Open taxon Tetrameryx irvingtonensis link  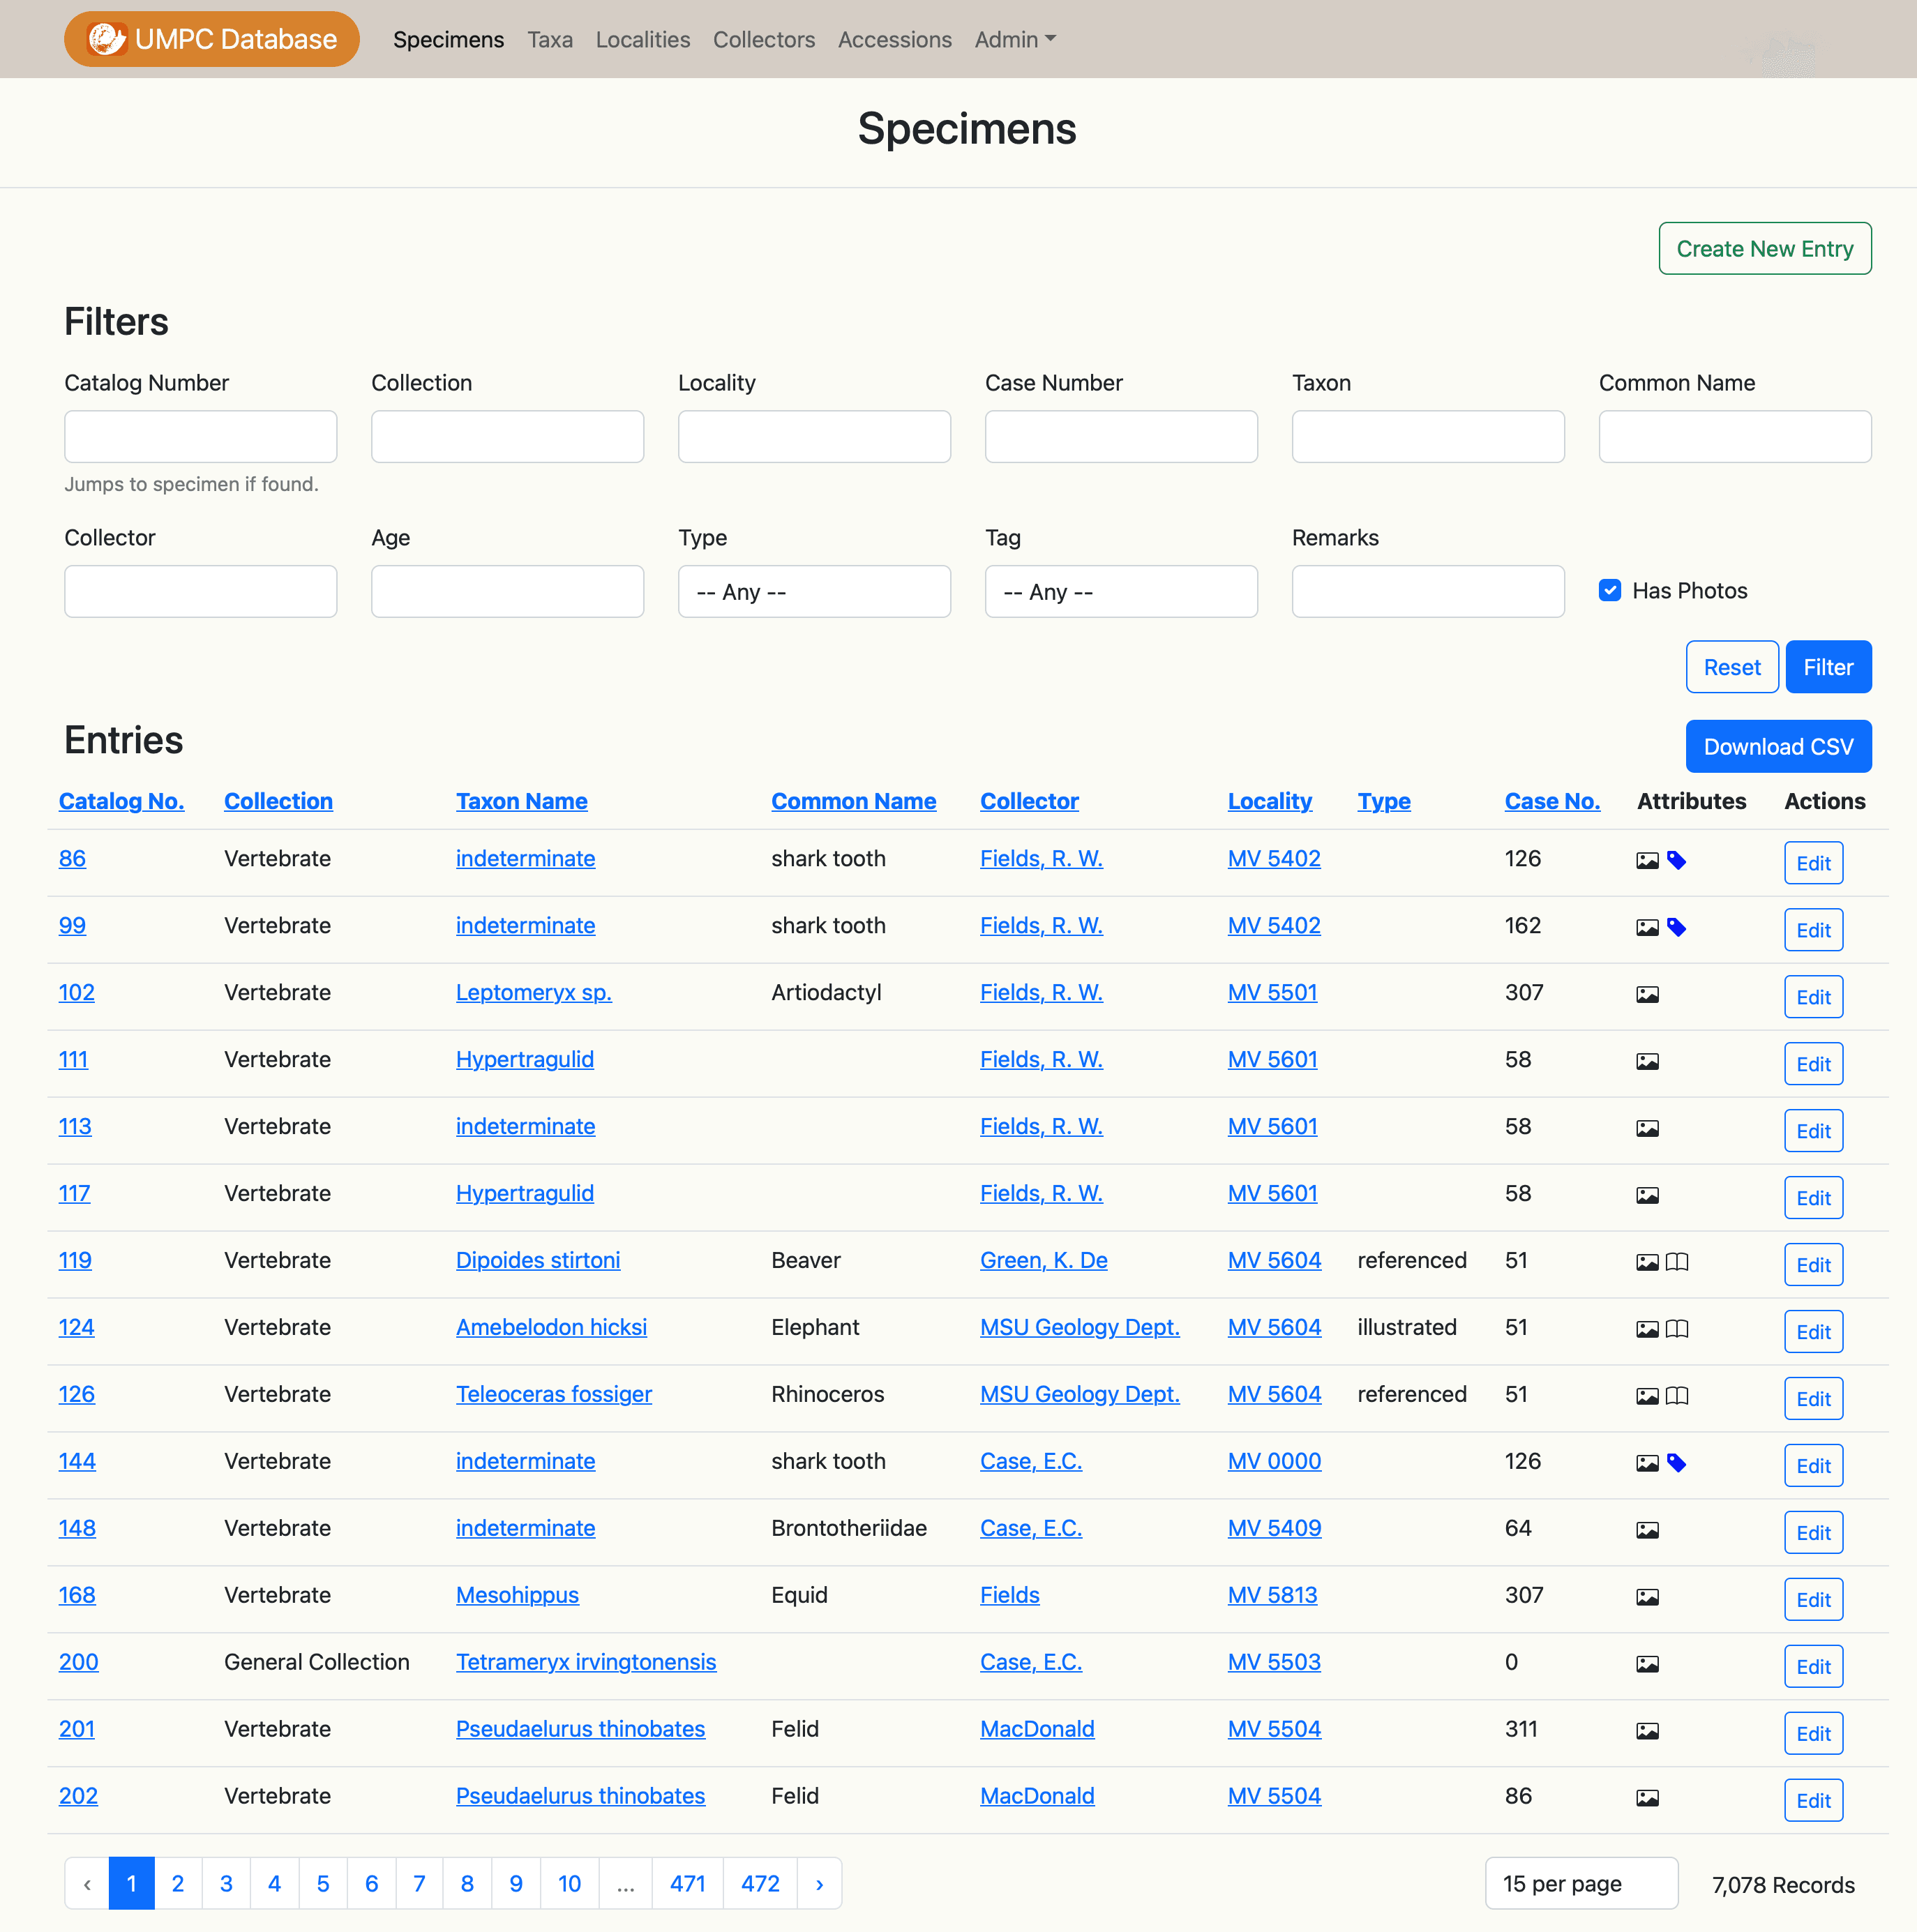(x=586, y=1662)
